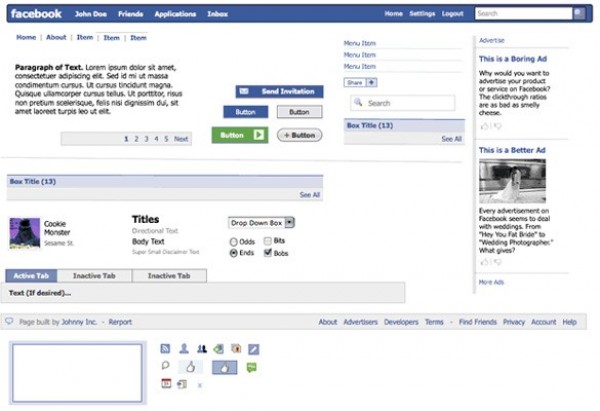Expand the plus button next to Share
The image size is (600, 411).
(371, 82)
